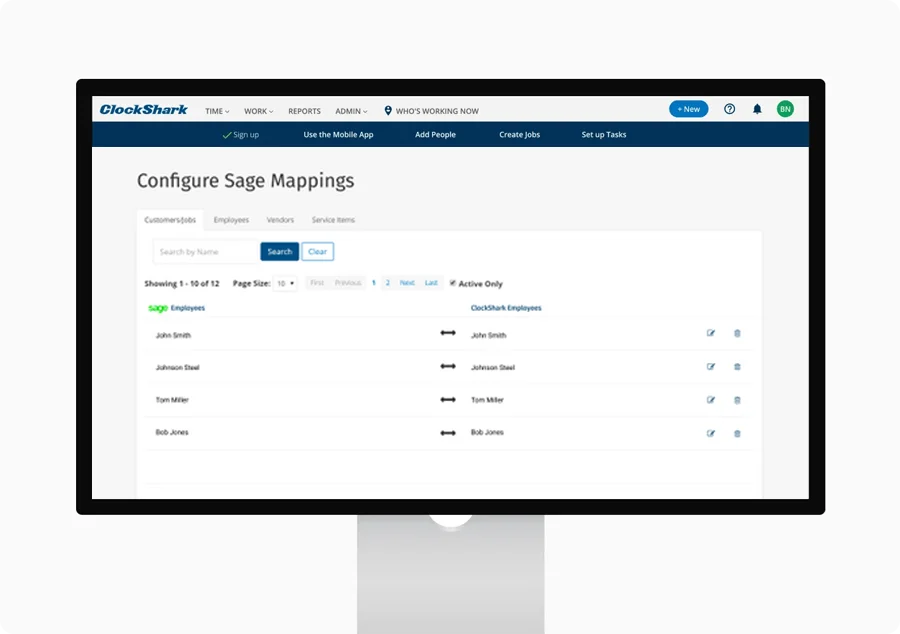The image size is (900, 634).
Task: Click the location pin icon in the top navigation
Action: (x=388, y=111)
